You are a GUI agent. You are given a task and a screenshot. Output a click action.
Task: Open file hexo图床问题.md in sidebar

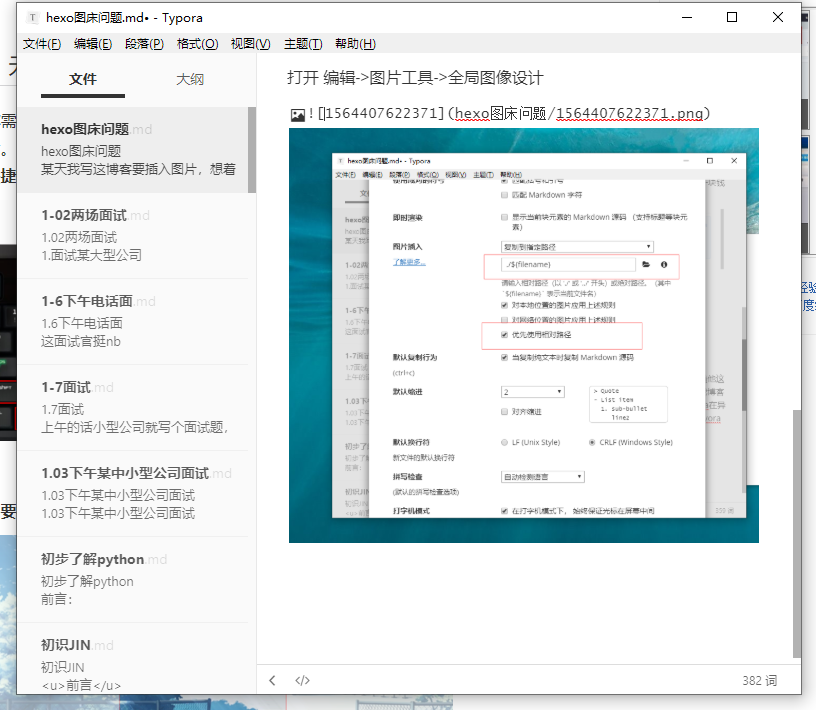[133, 150]
